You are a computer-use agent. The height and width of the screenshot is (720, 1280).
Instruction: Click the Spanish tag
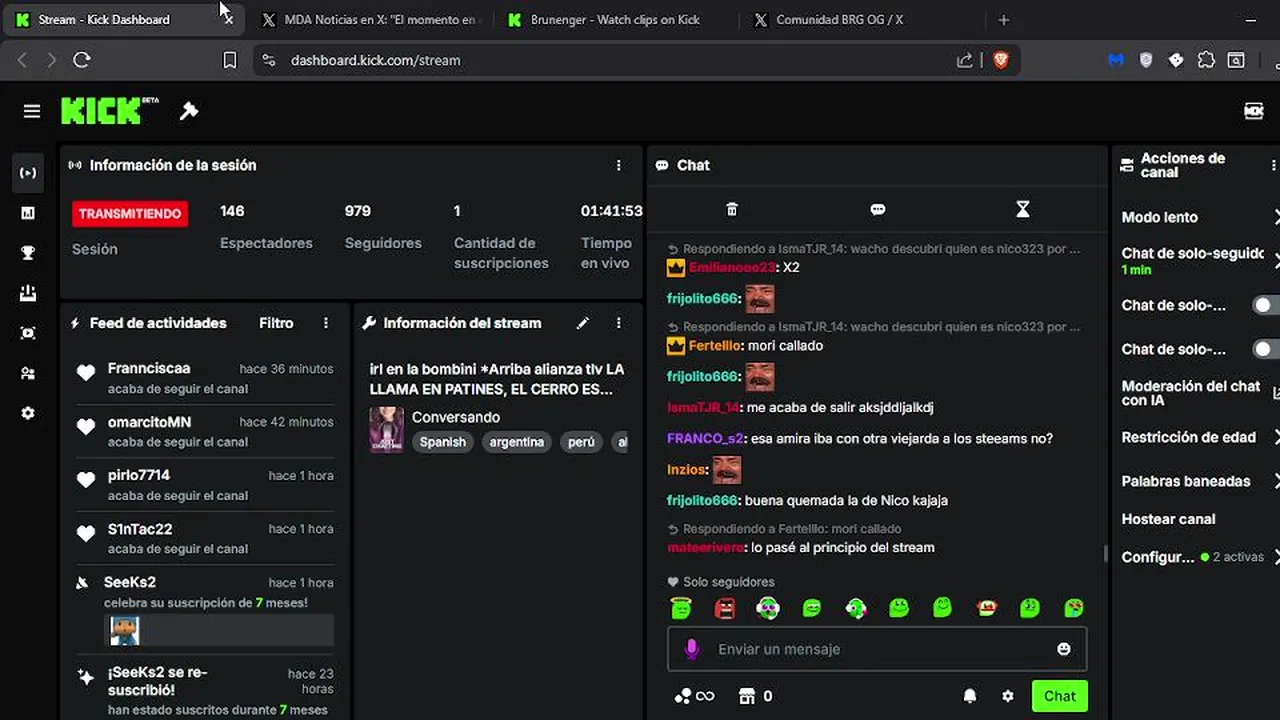coord(443,442)
